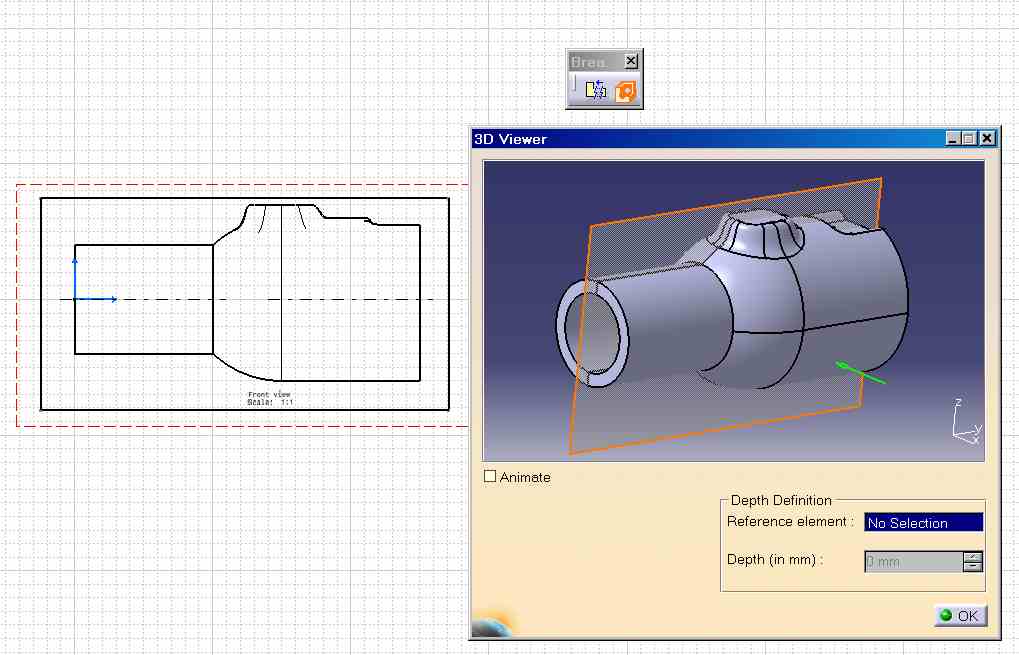Click the Reference element No Selection field
This screenshot has width=1019, height=655.
point(923,522)
